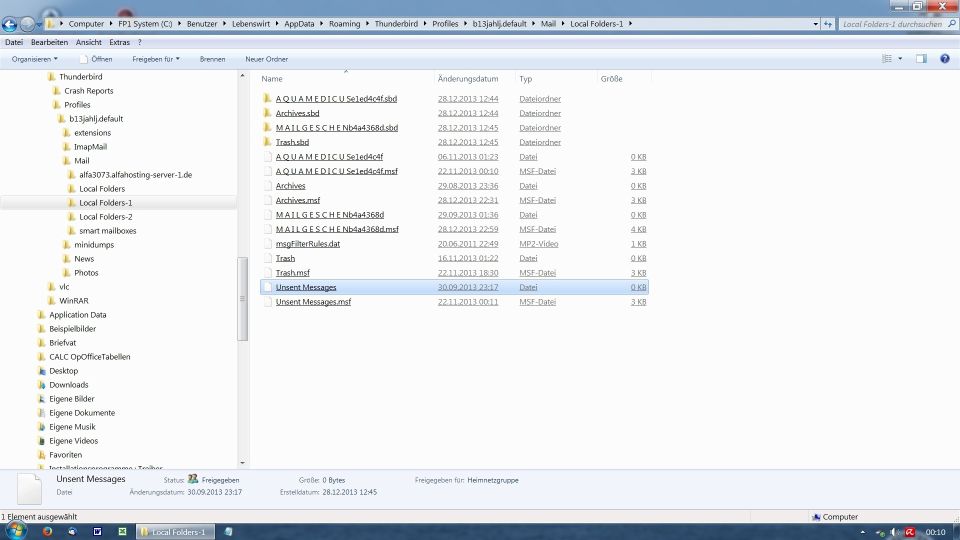Viewport: 960px width, 540px height.
Task: Click the Eigene Musik folder icon
Action: 42,427
